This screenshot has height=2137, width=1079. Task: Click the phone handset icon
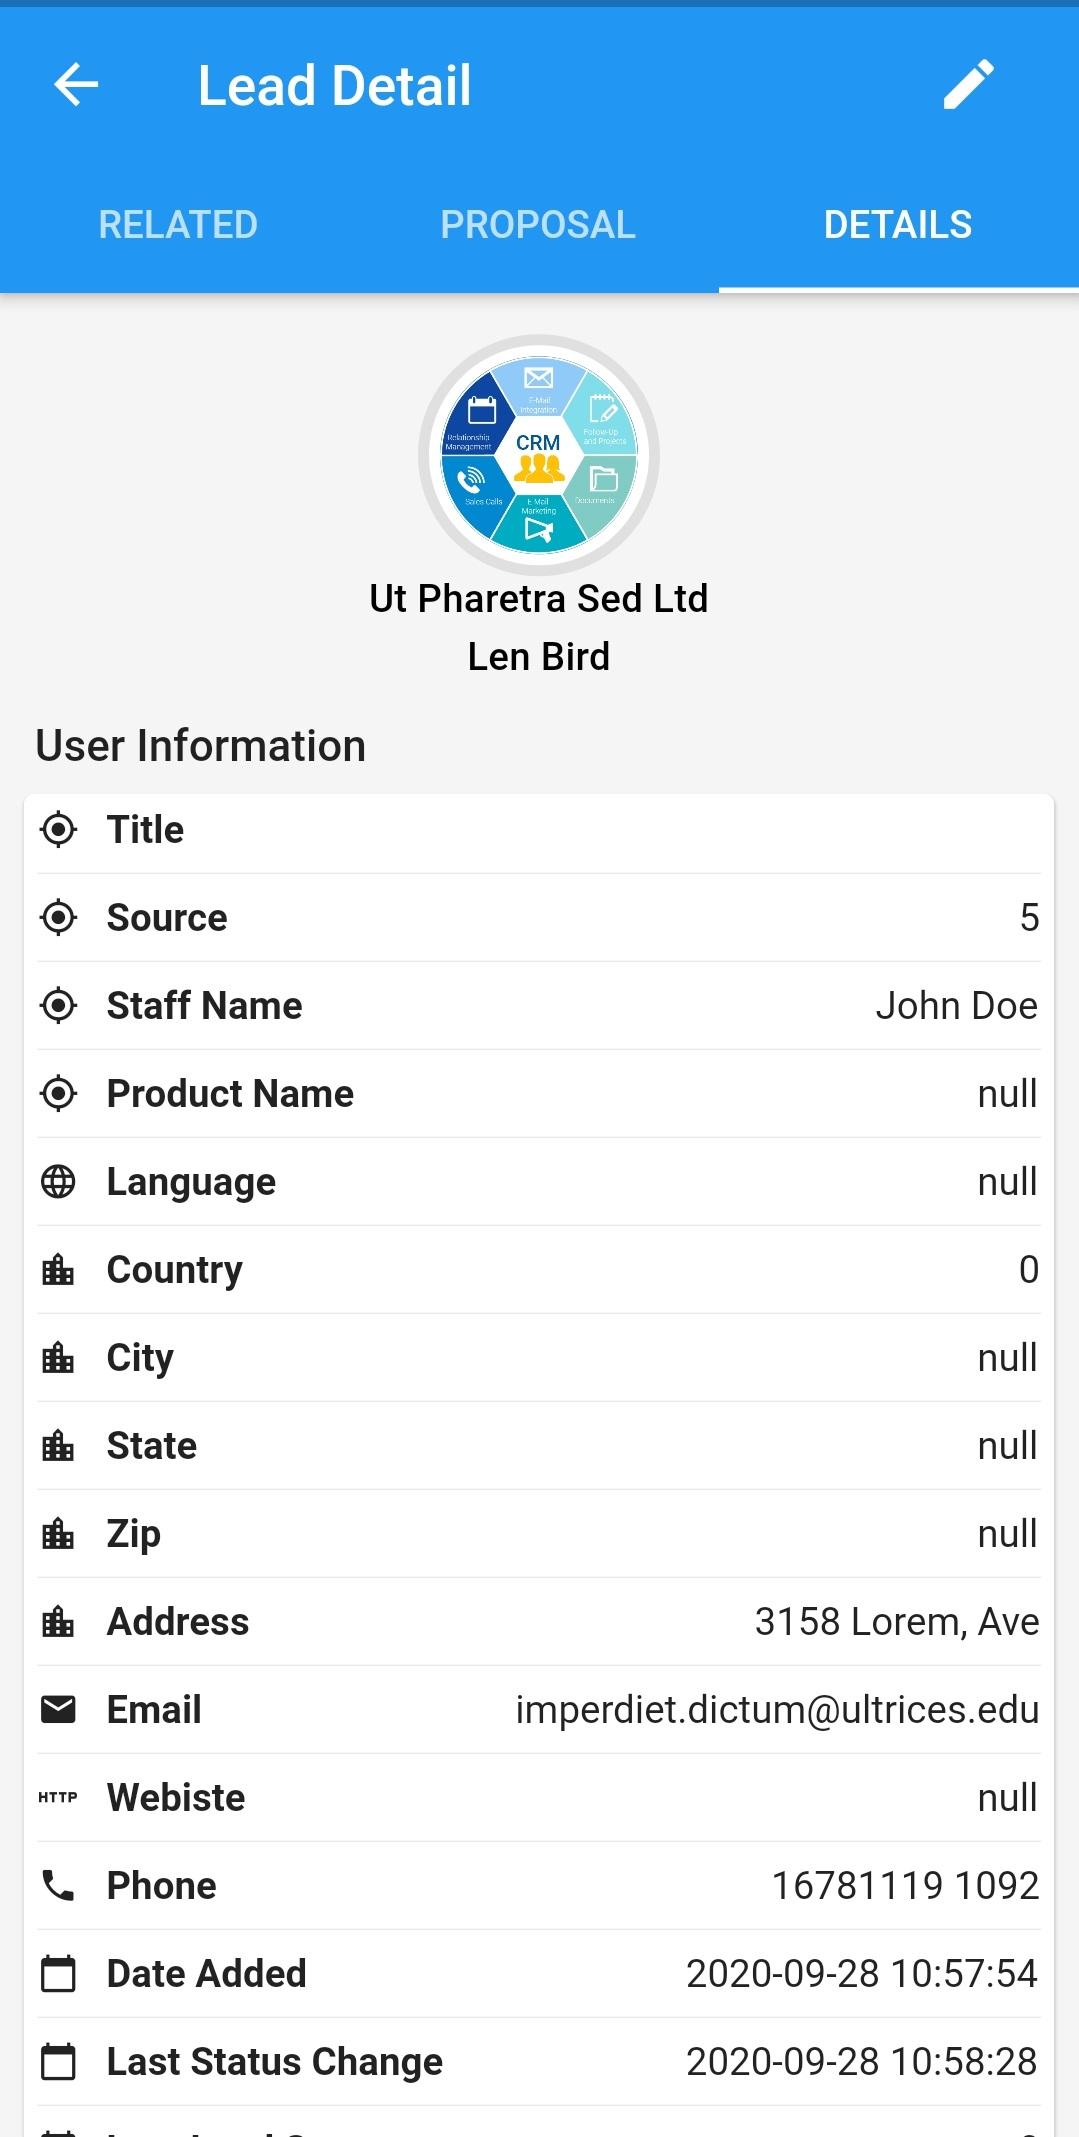coord(58,1885)
